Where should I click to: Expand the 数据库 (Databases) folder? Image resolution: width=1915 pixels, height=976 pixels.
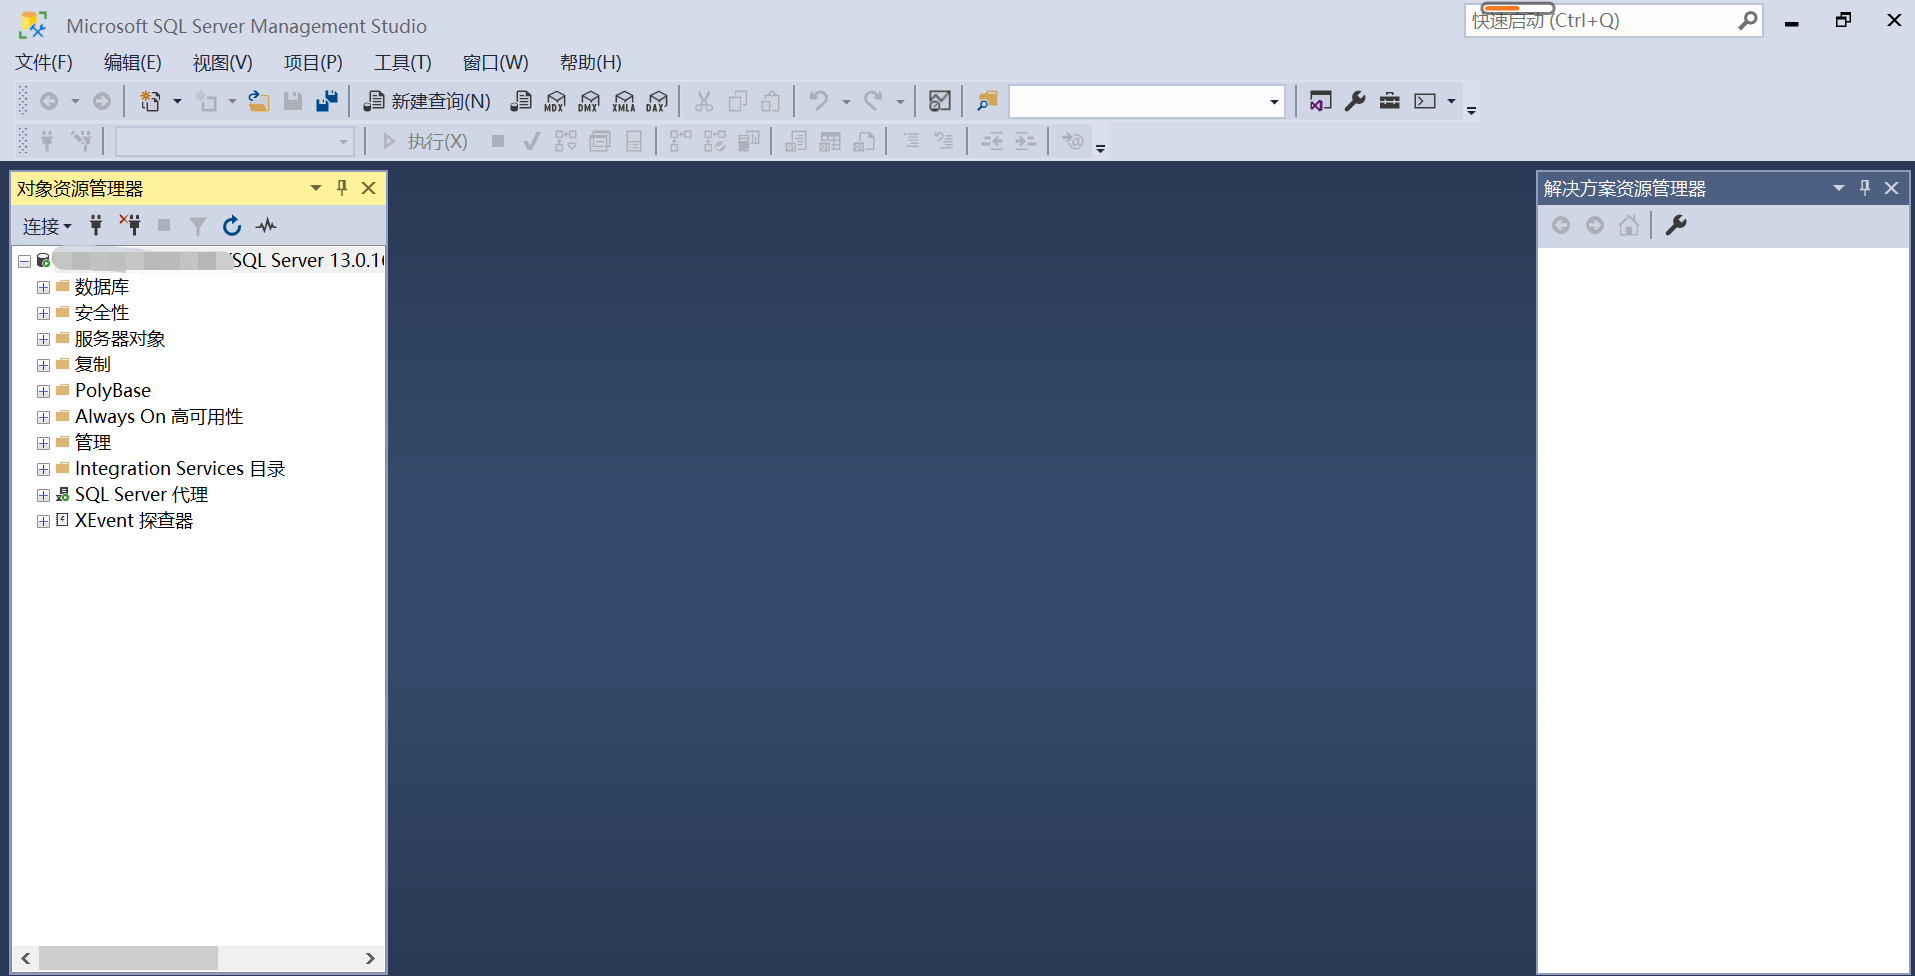pyautogui.click(x=43, y=287)
